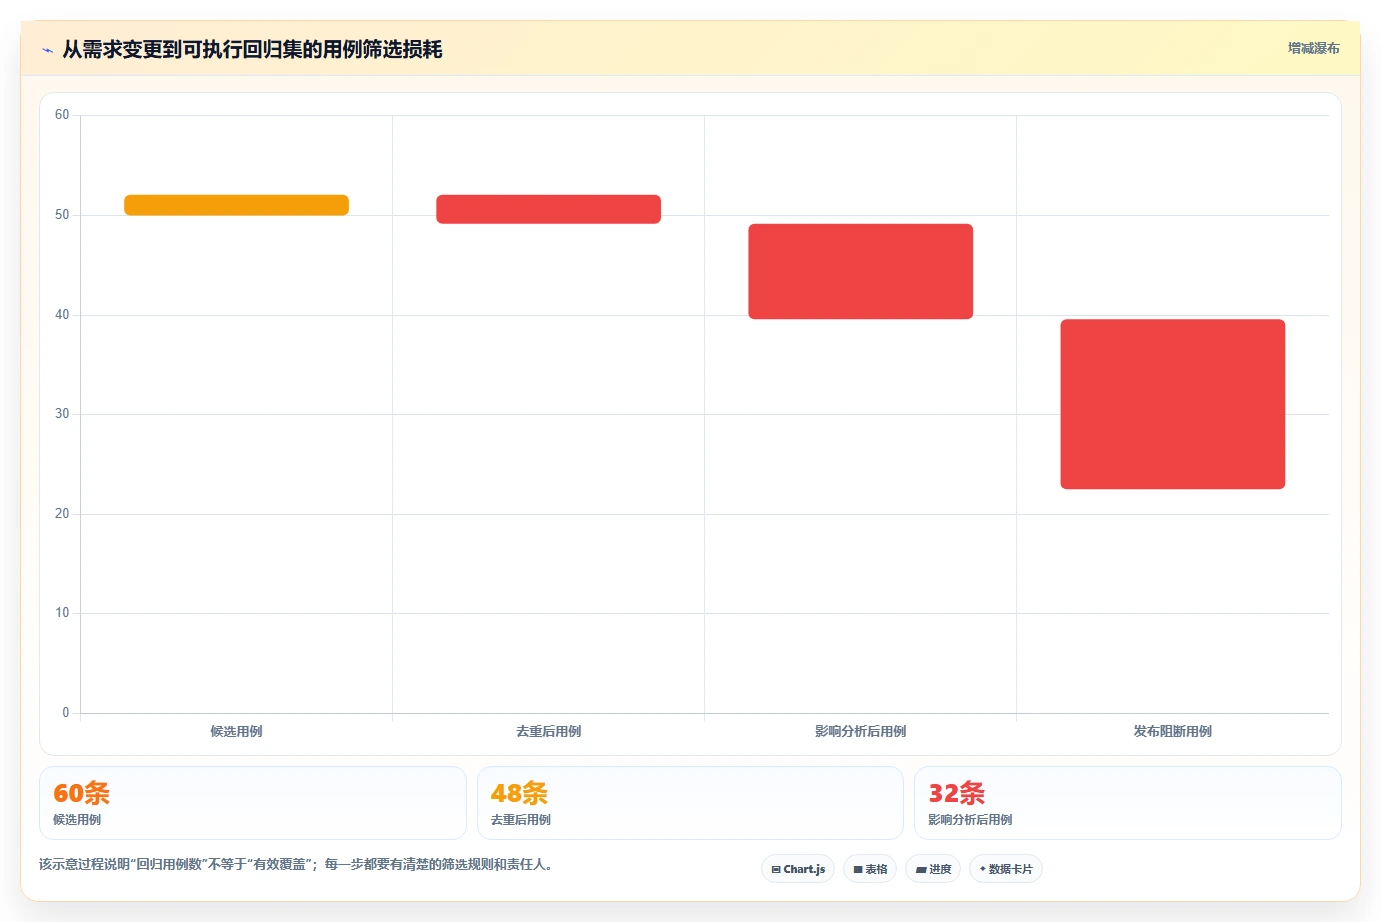Click the lightning icon beside the chart title
The width and height of the screenshot is (1381, 922).
tap(47, 50)
